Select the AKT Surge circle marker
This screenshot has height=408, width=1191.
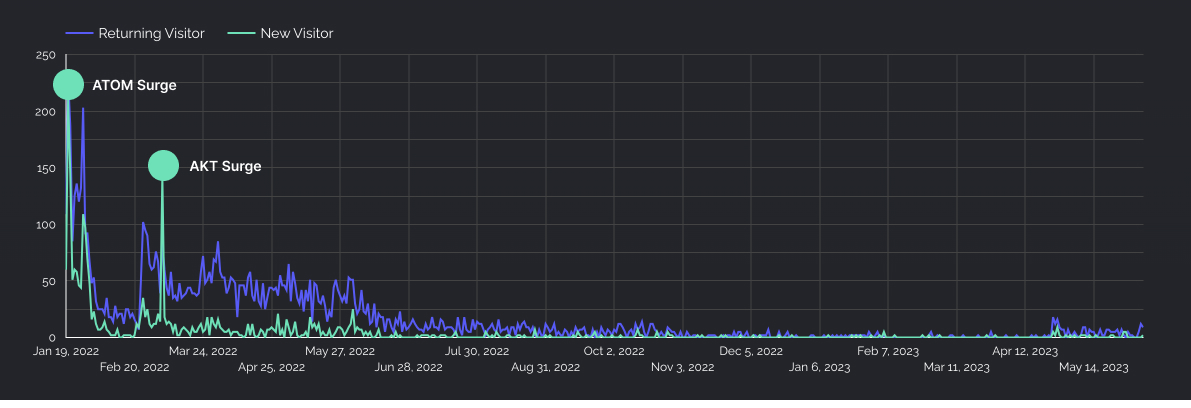pos(163,166)
